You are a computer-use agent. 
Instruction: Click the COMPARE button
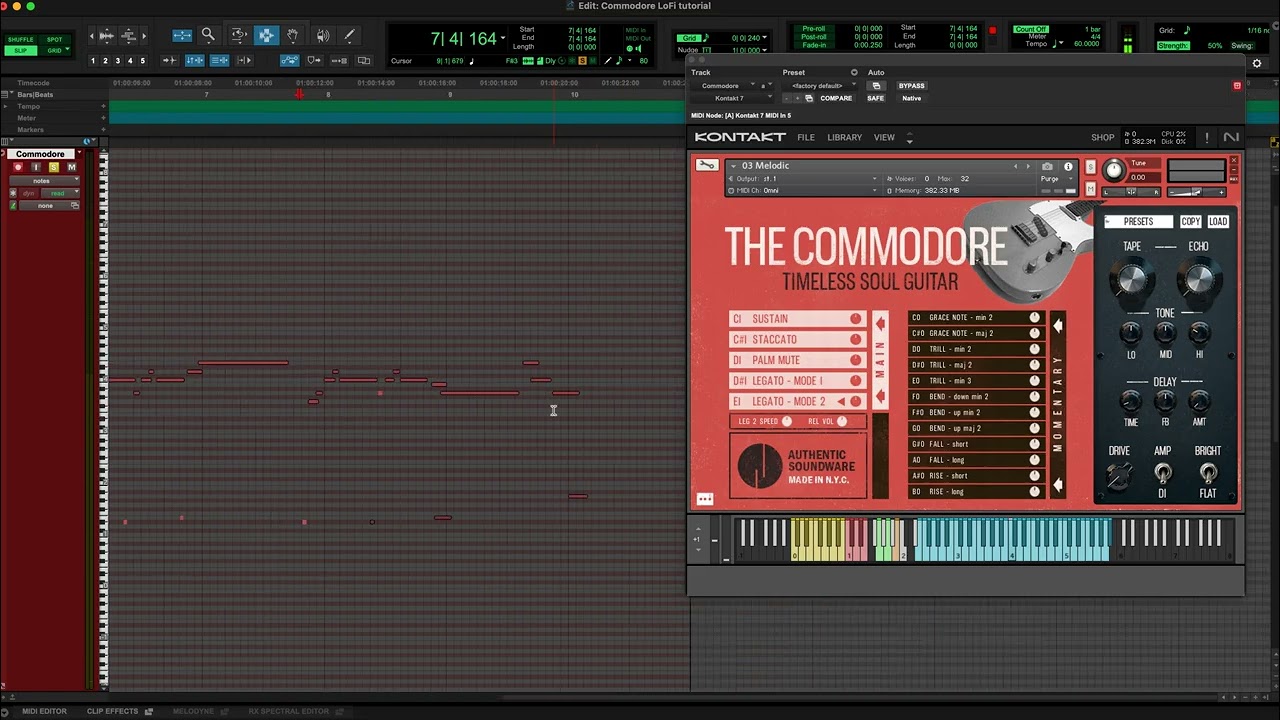836,98
